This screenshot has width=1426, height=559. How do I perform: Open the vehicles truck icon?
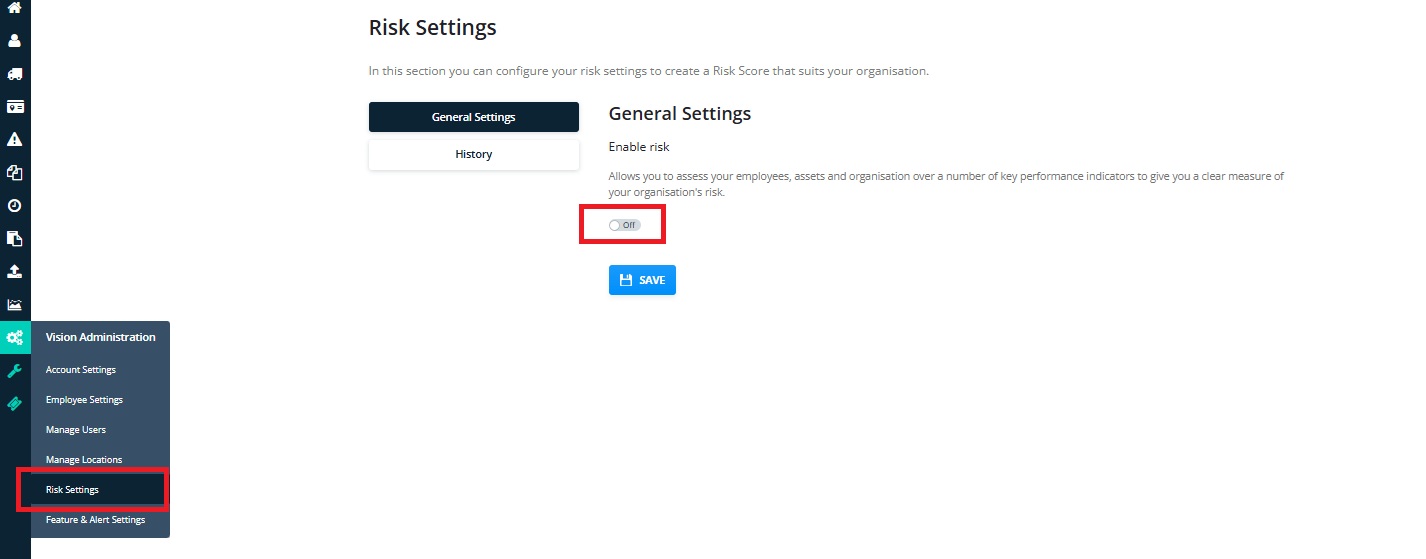(15, 74)
